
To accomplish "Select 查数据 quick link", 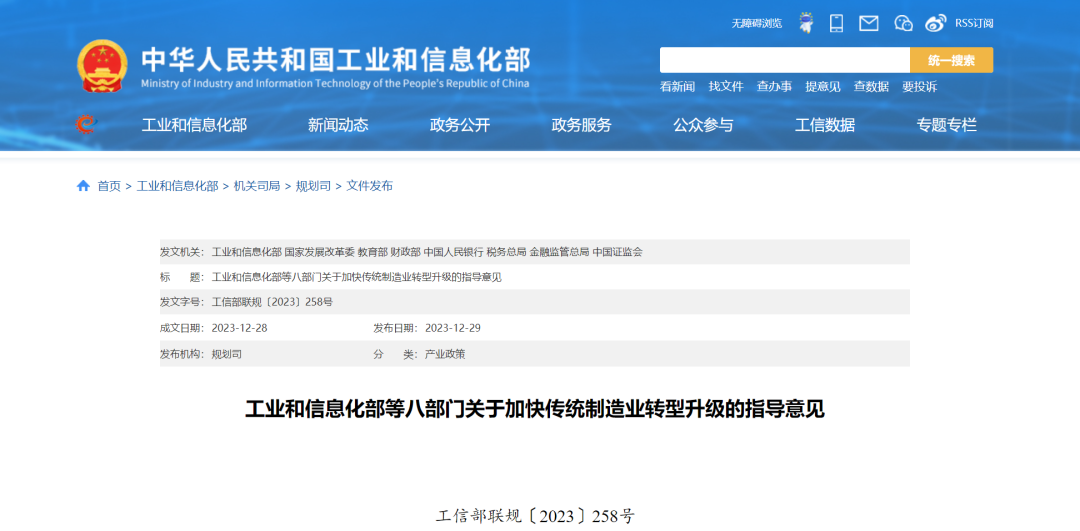I will click(x=871, y=87).
